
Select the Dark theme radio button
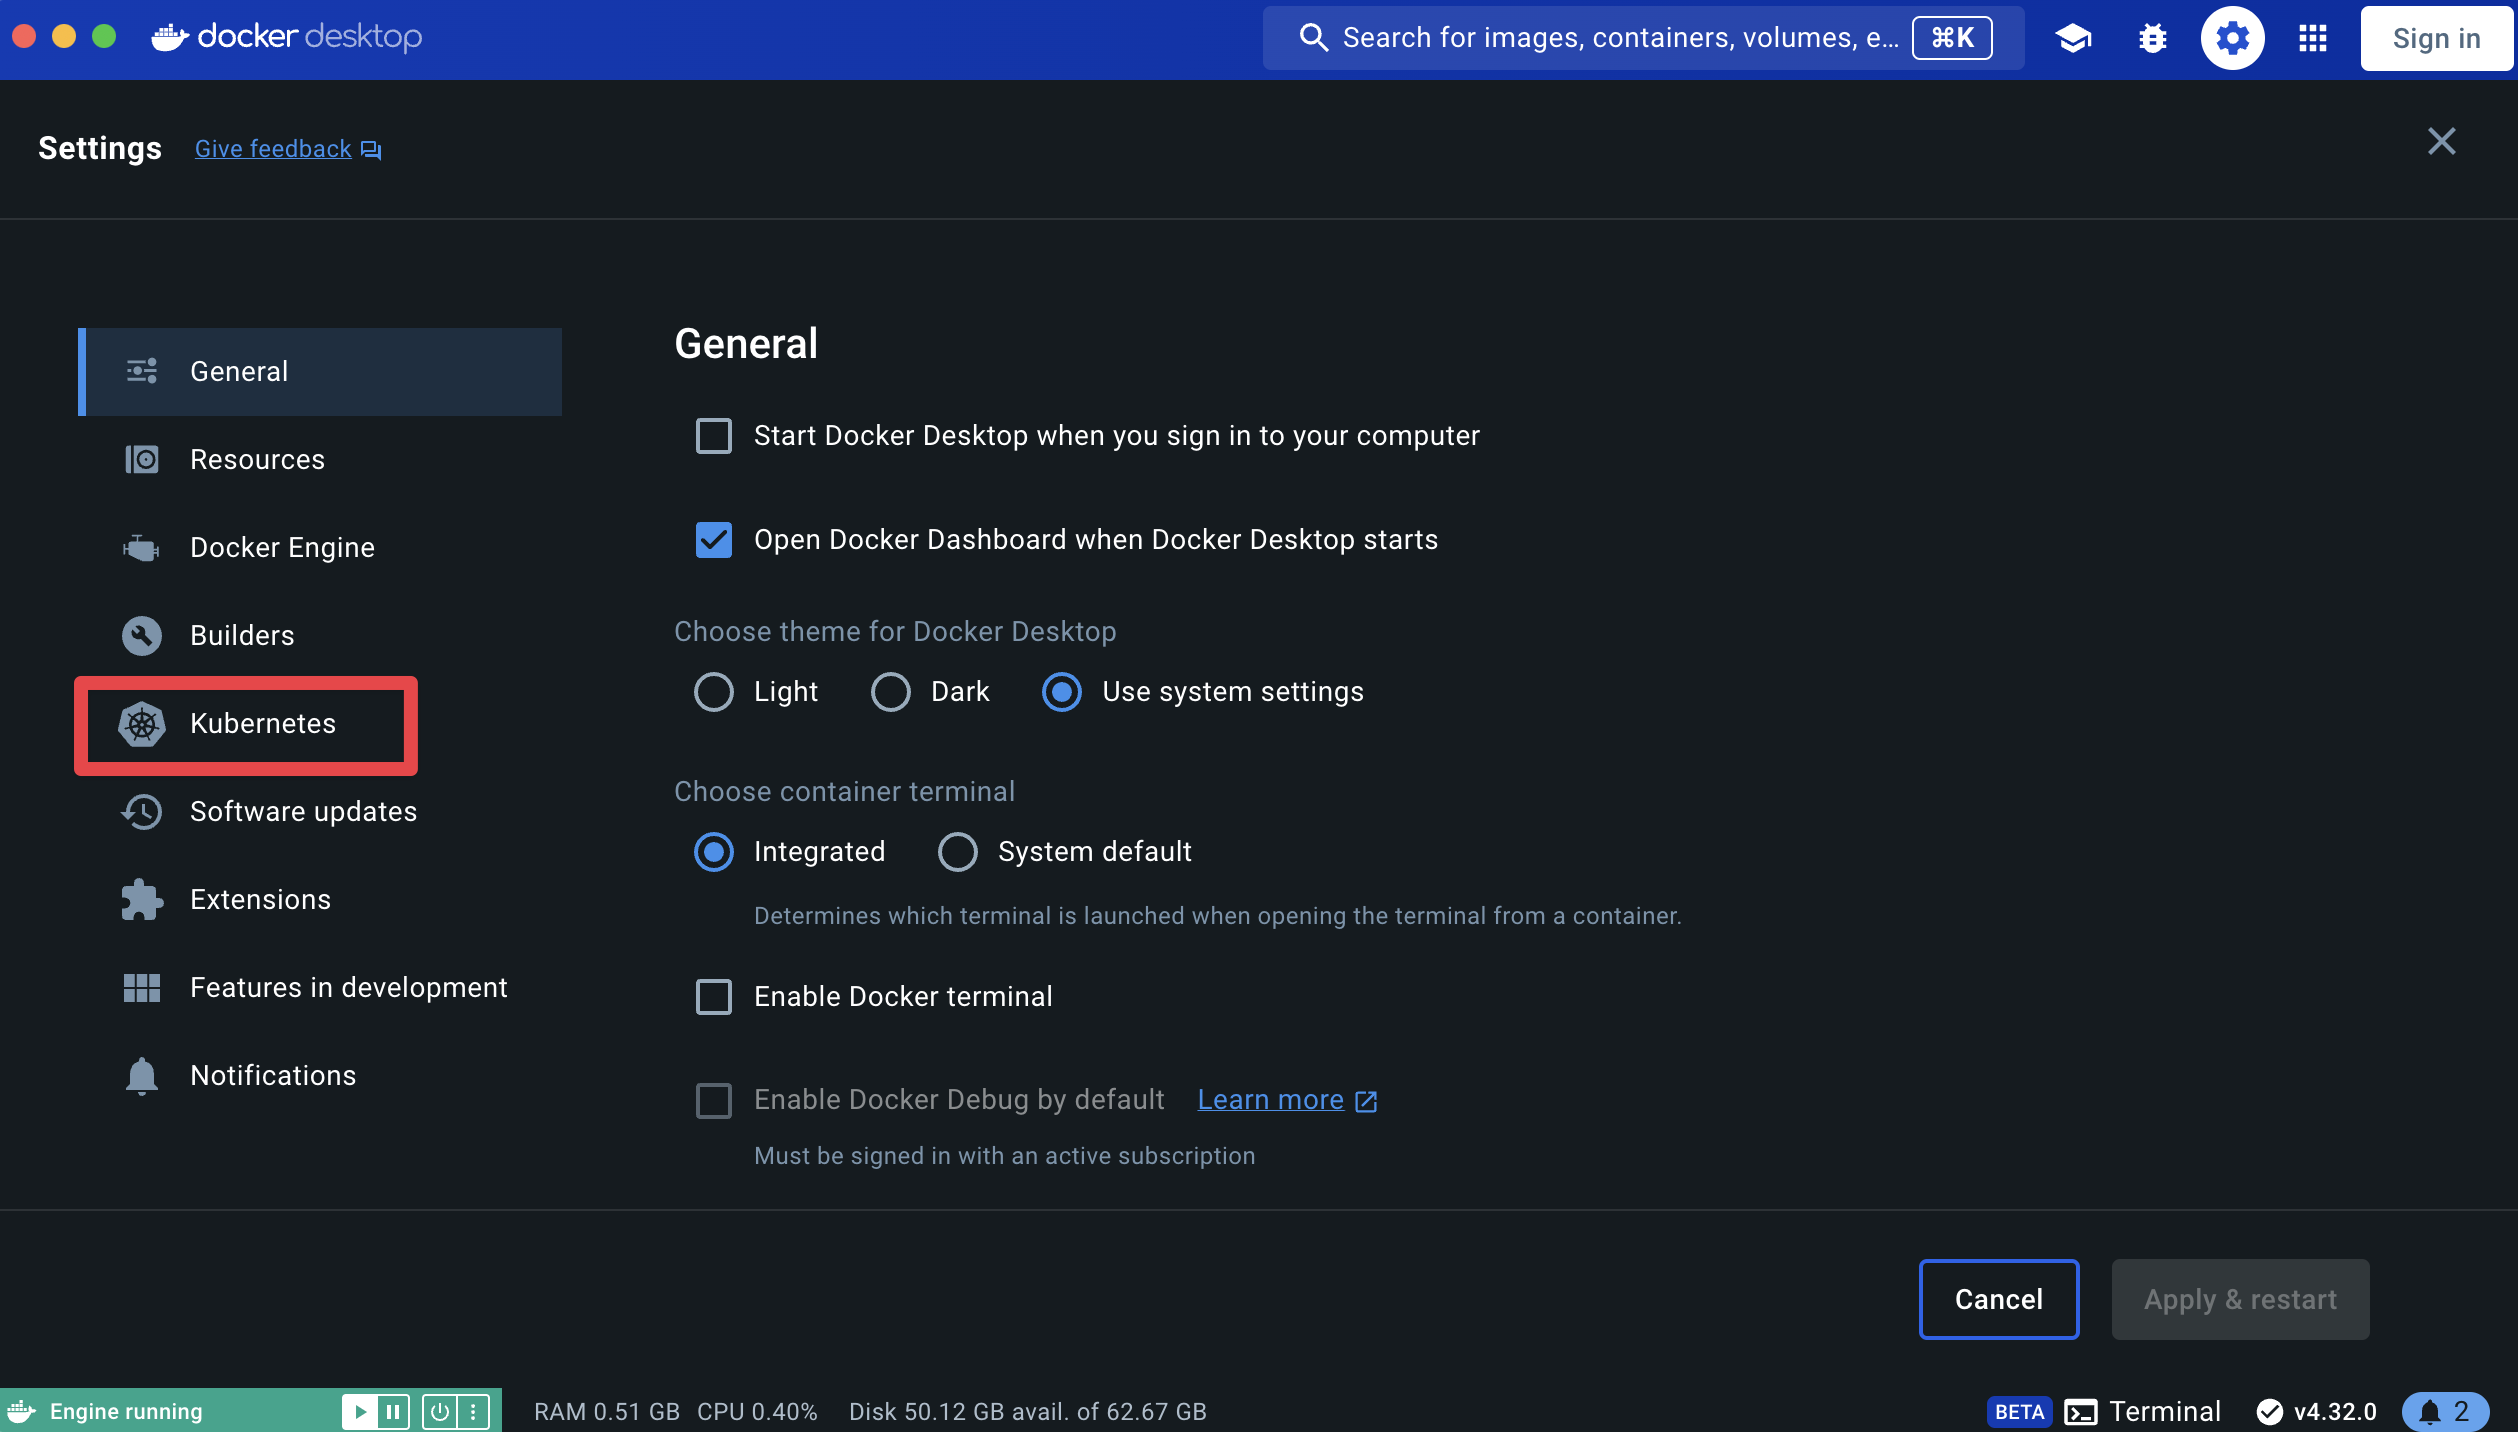(x=890, y=692)
